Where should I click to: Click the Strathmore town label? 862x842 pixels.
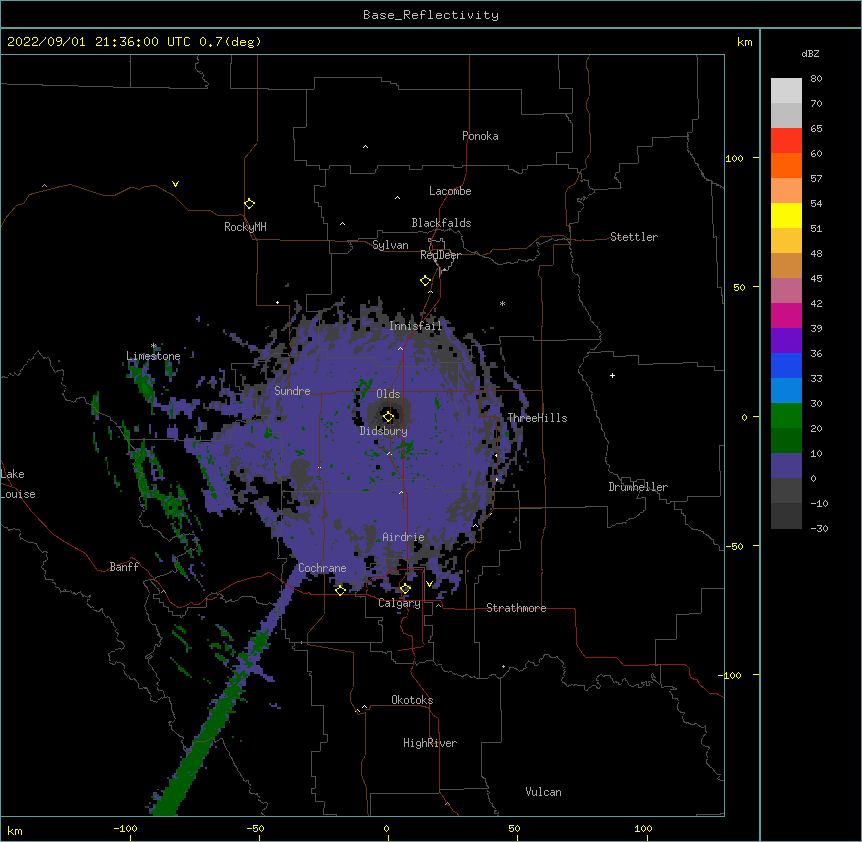(x=516, y=608)
